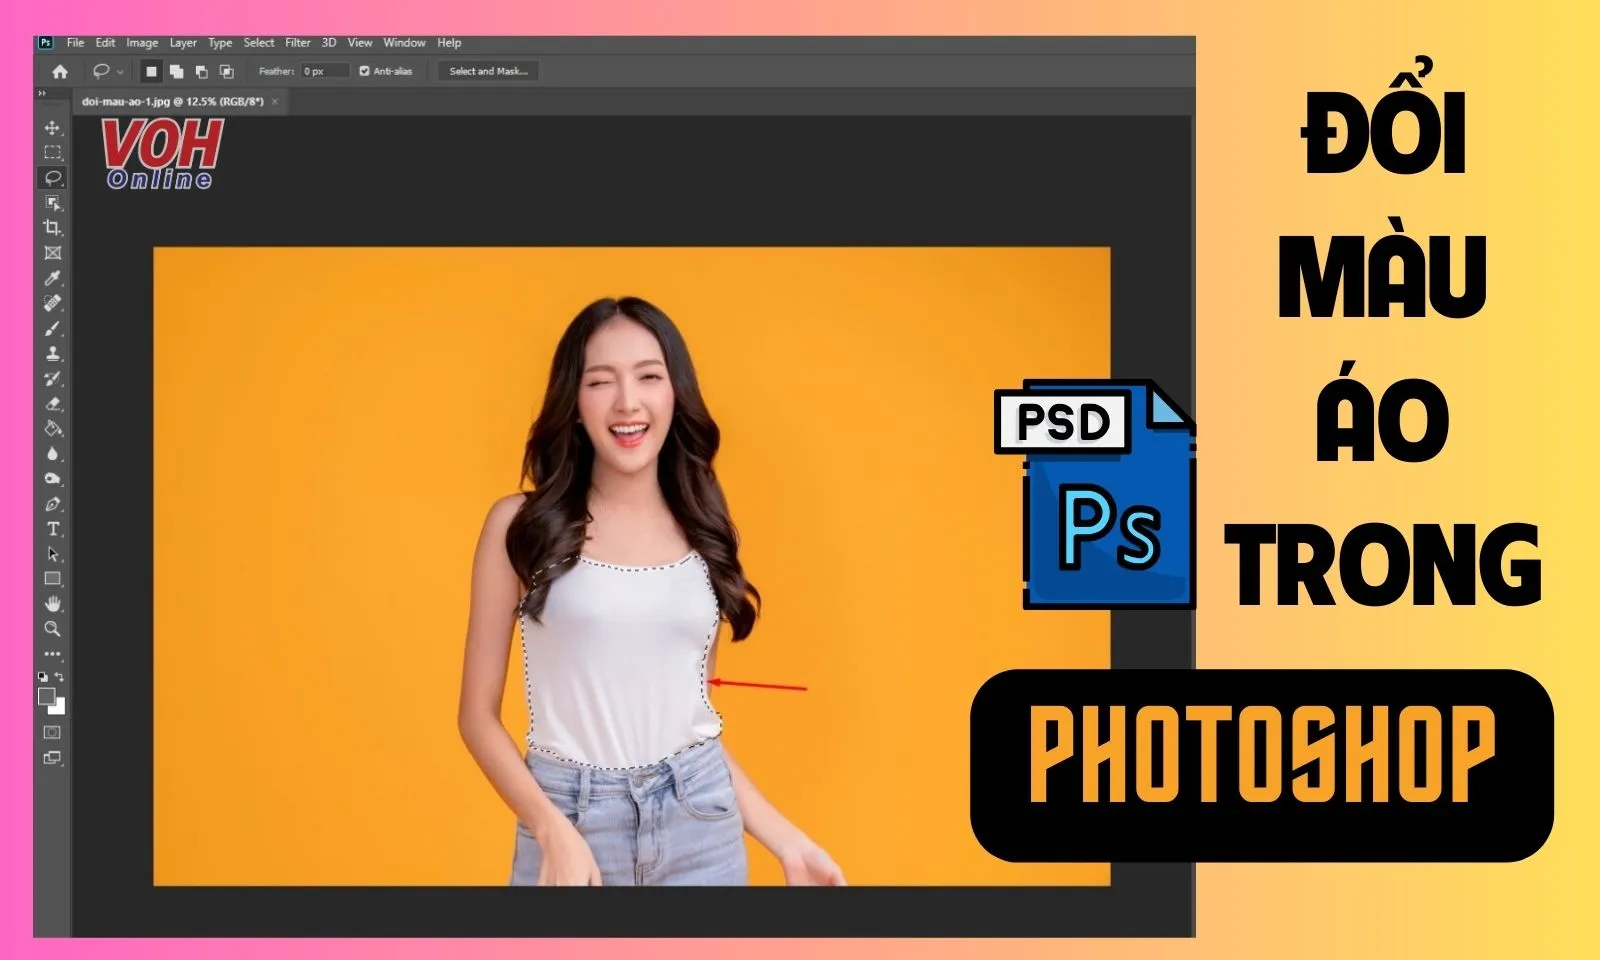The height and width of the screenshot is (960, 1600).
Task: Select the Hand tool
Action: pos(52,604)
